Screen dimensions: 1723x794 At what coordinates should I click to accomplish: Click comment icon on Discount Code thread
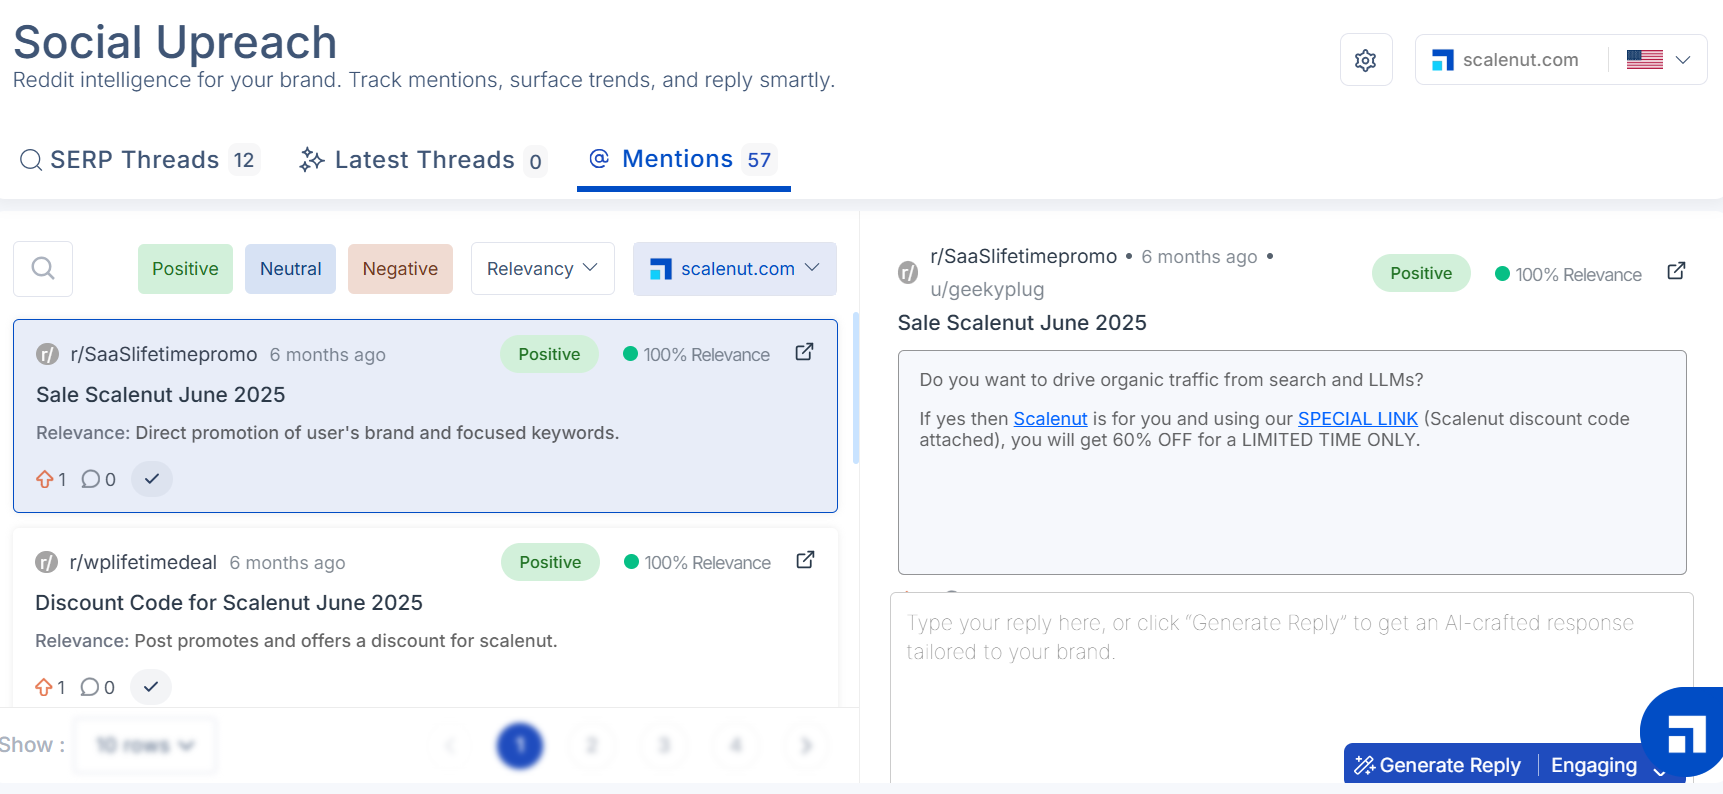tap(89, 687)
